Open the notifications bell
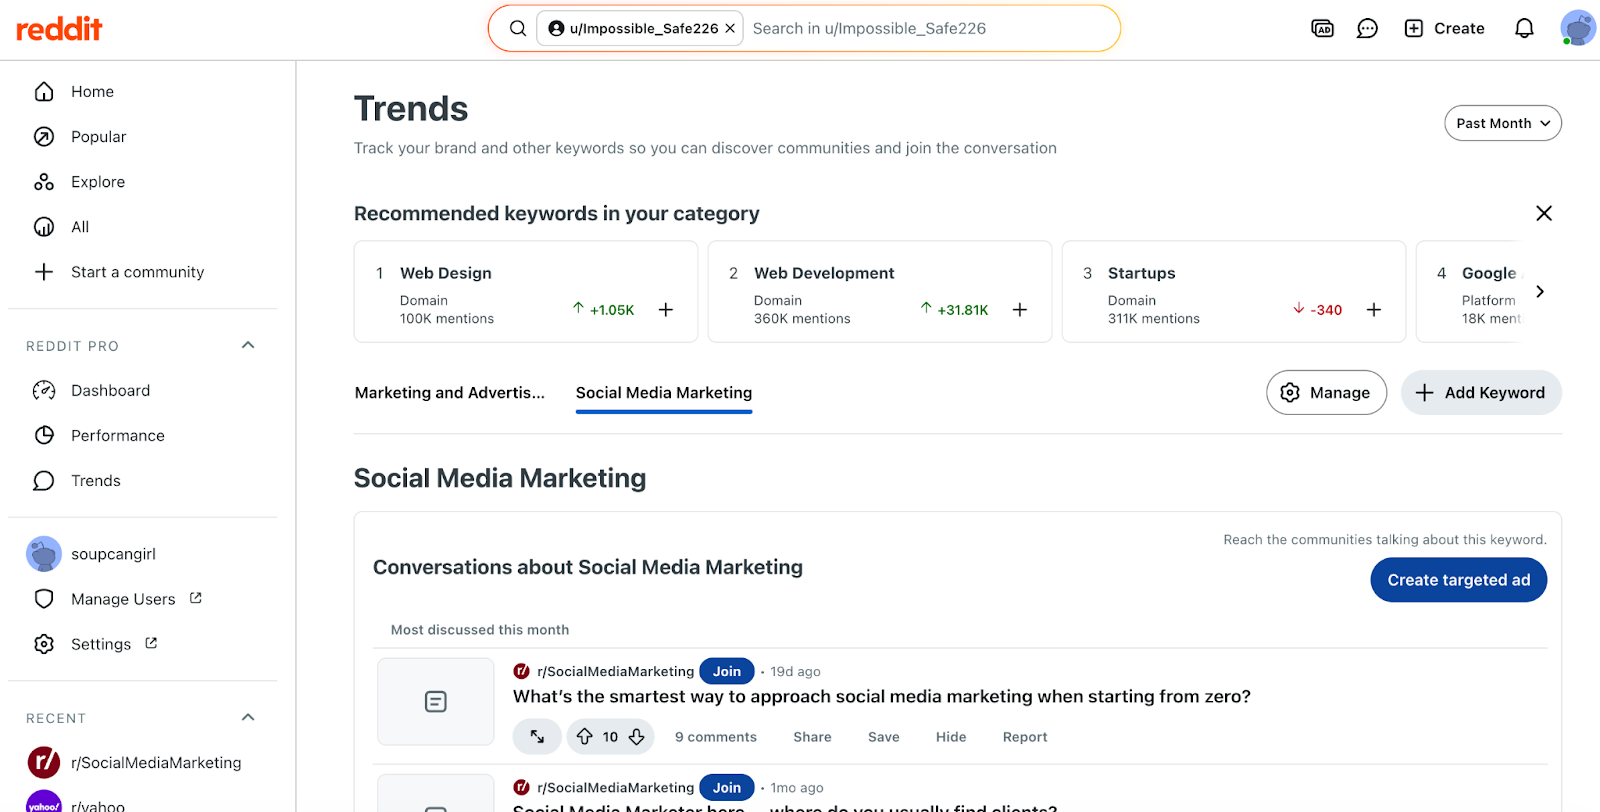The image size is (1600, 812). 1524,28
